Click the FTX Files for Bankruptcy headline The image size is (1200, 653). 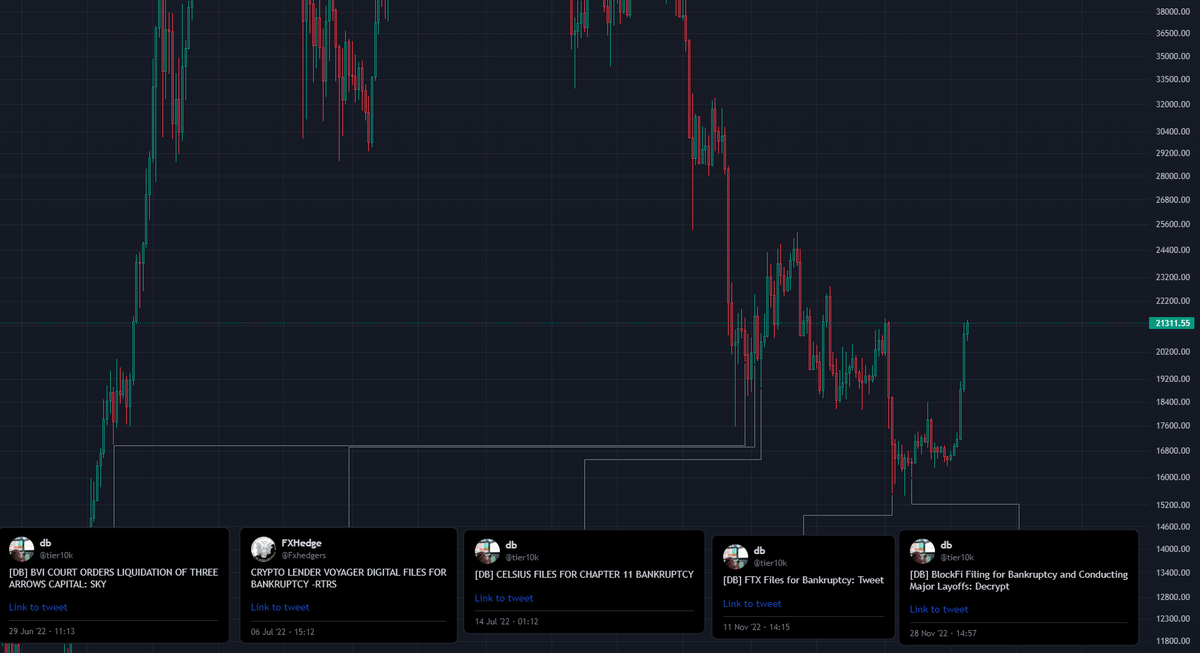click(803, 580)
